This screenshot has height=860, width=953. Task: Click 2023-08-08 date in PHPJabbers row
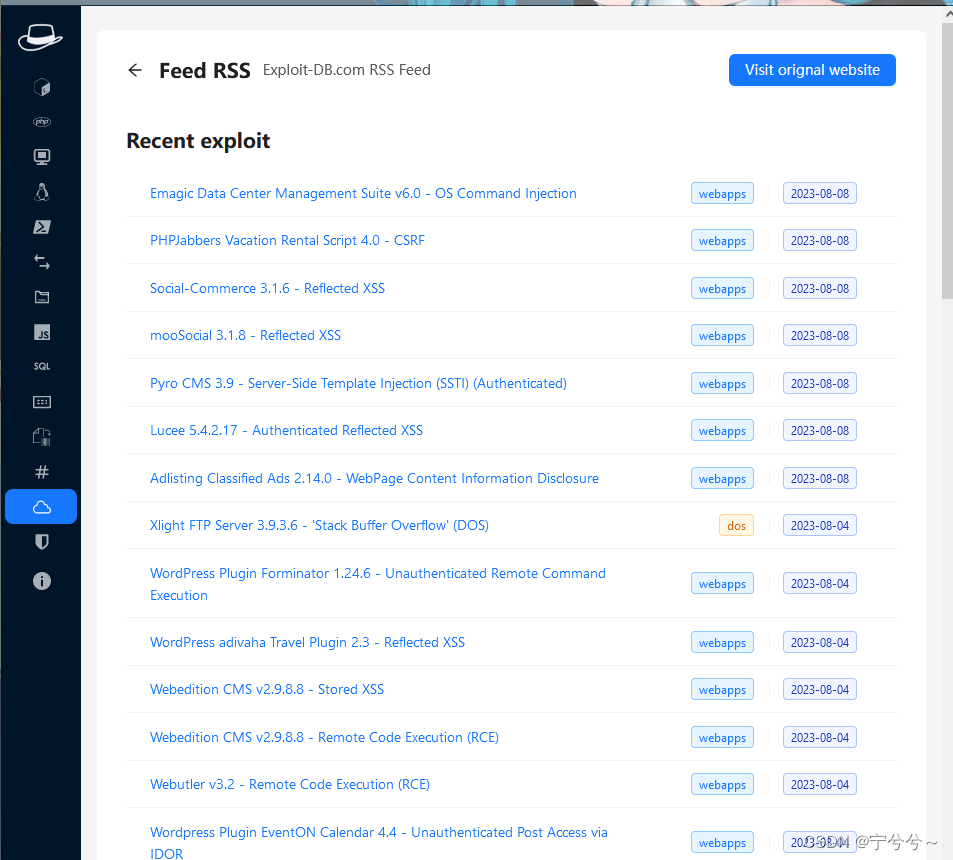click(819, 241)
